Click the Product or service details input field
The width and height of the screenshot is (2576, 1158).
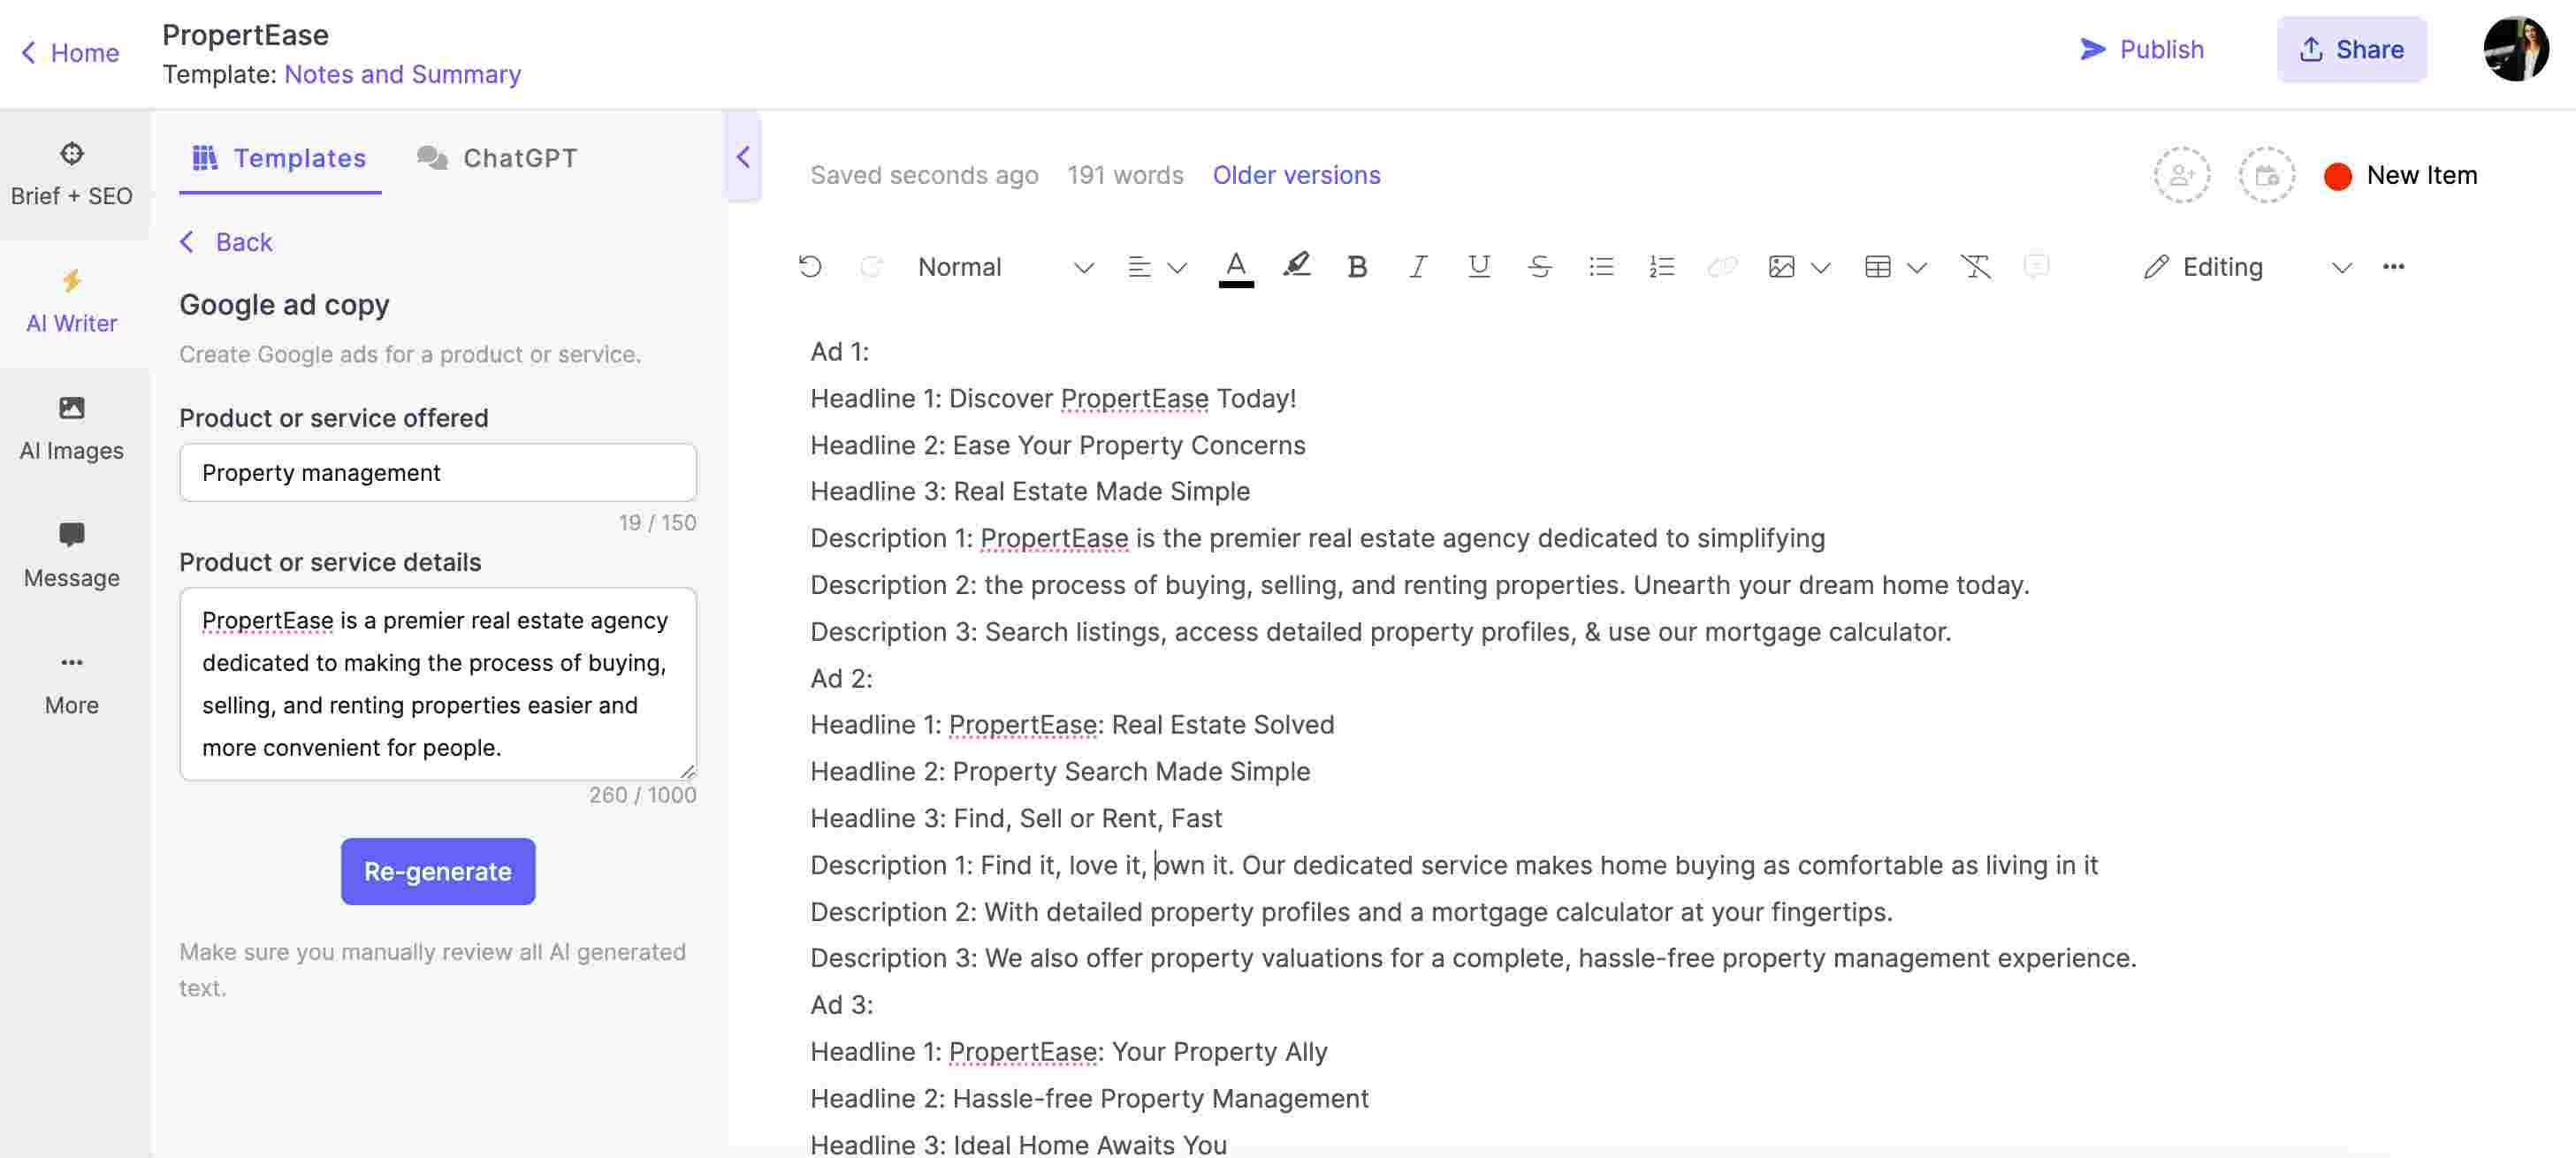pos(437,683)
